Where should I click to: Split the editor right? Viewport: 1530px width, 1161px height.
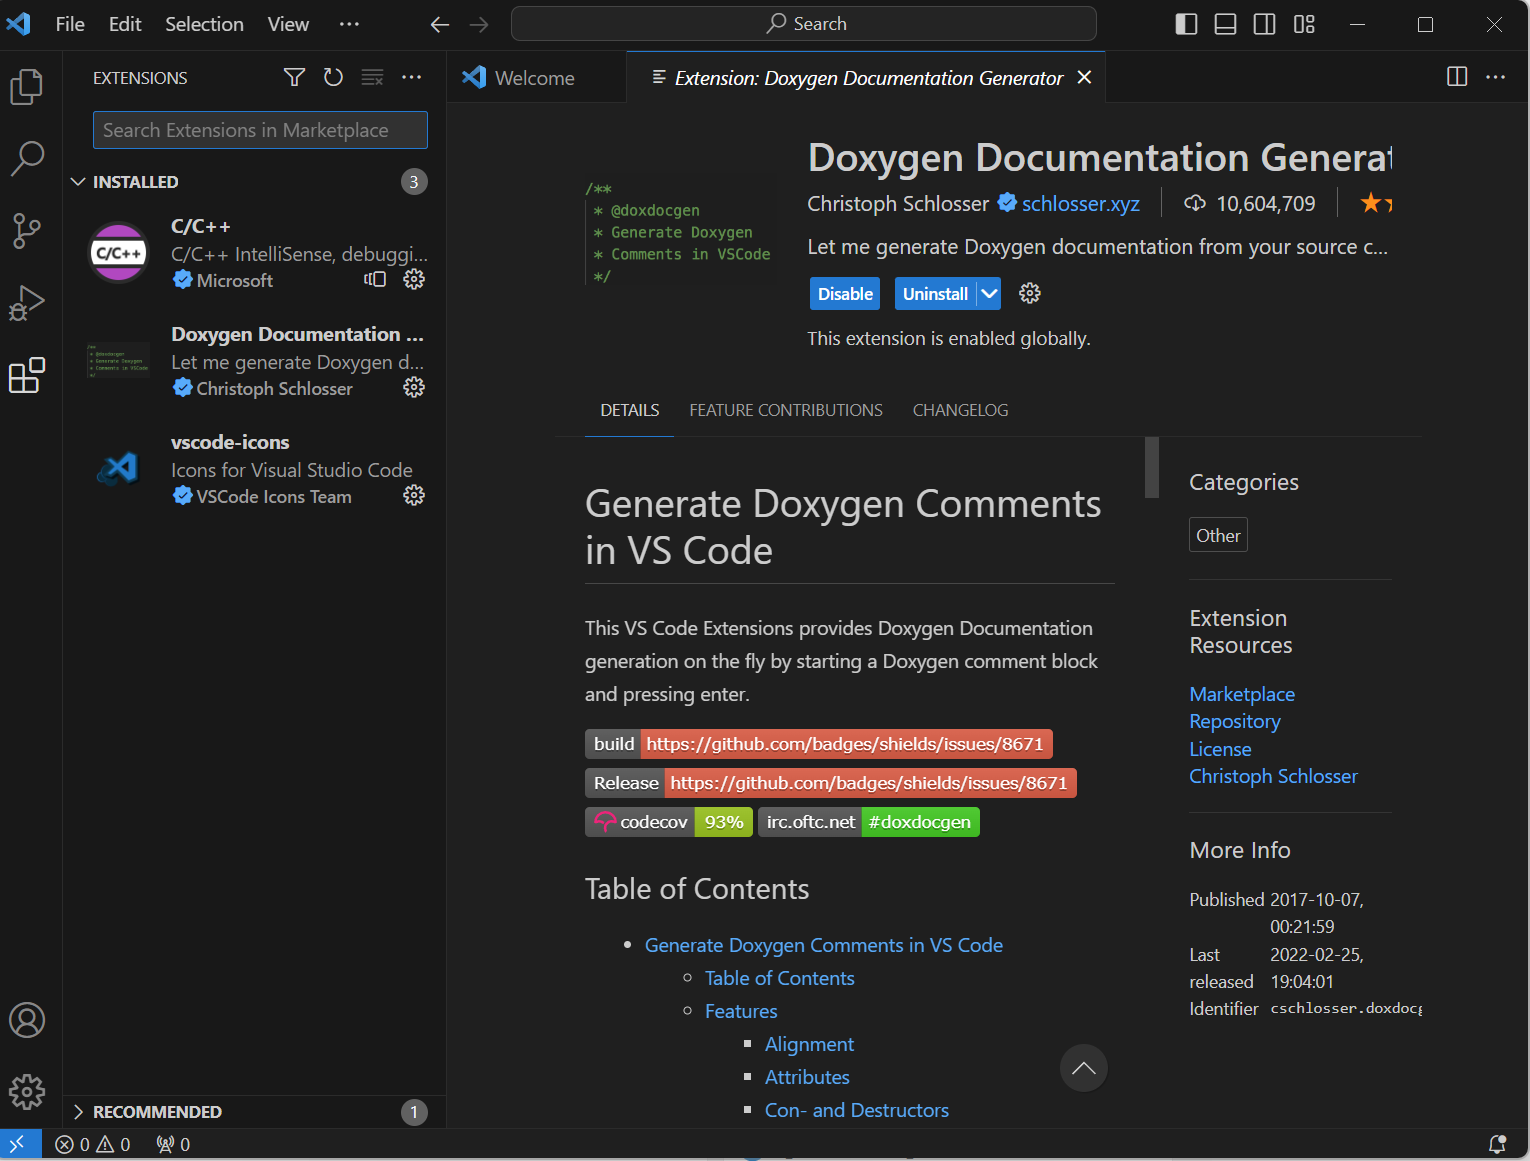point(1457,77)
